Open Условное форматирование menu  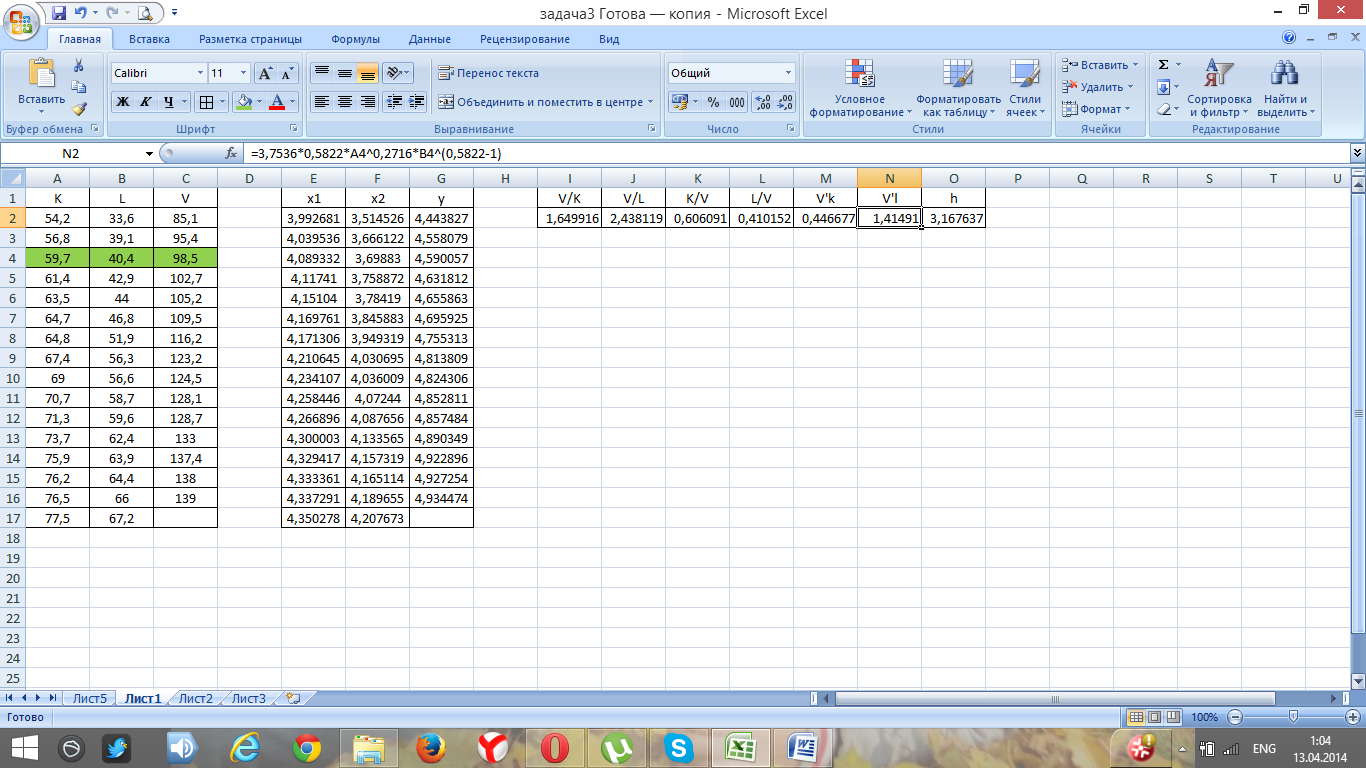tap(860, 88)
